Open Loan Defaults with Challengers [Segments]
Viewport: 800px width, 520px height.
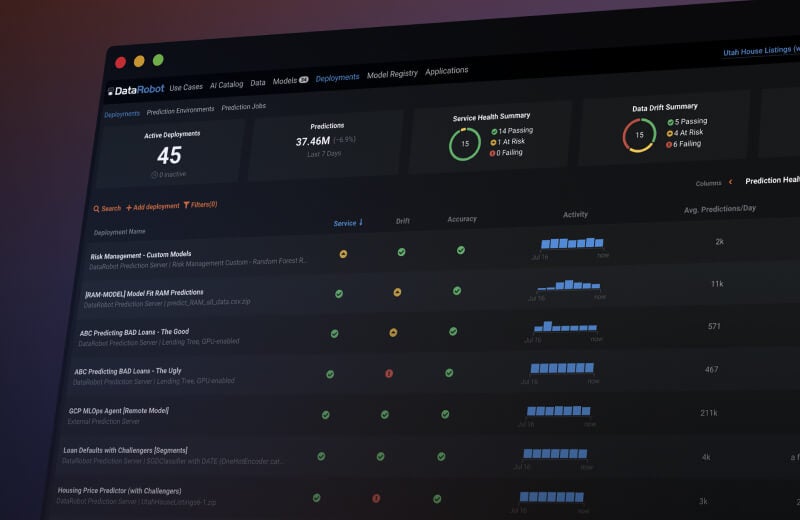[125, 450]
